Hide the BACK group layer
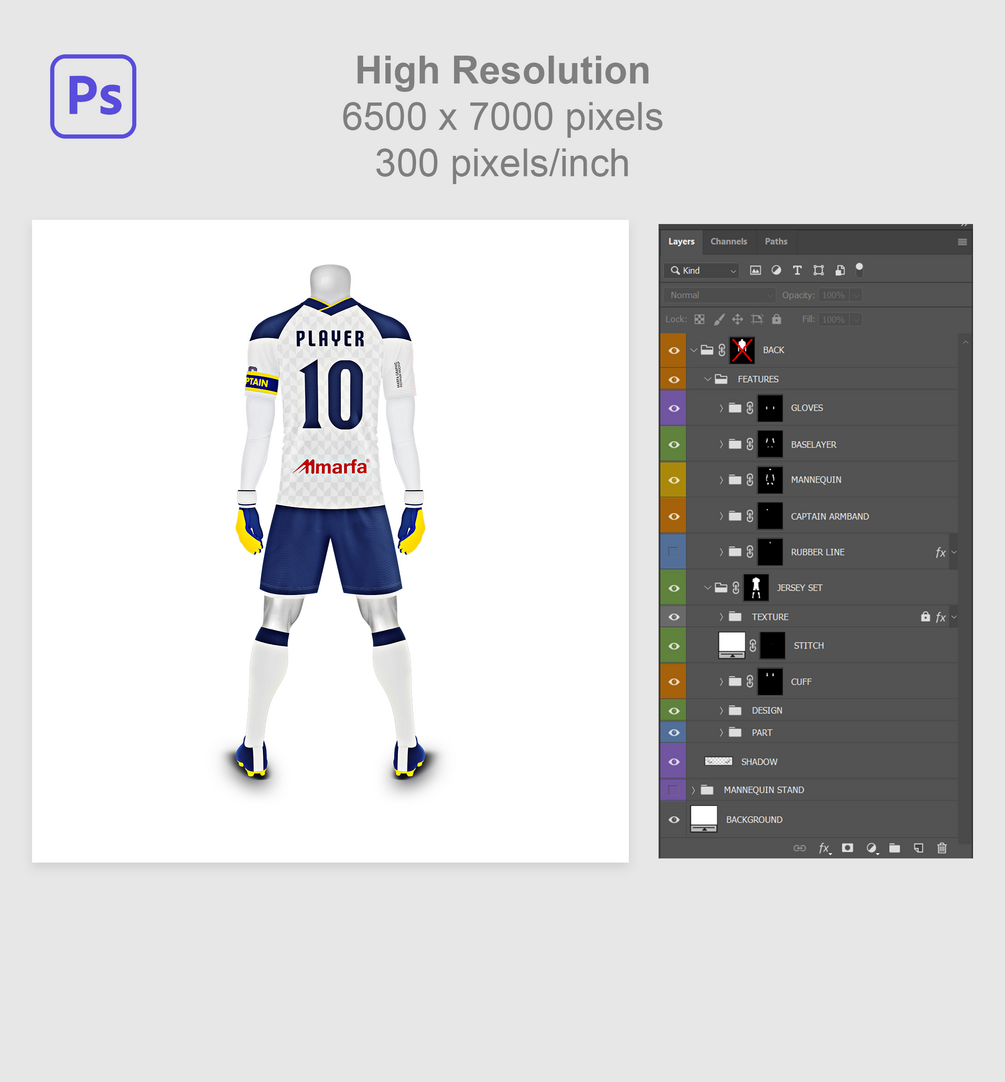Screen dimensions: 1005x1082 click(674, 351)
